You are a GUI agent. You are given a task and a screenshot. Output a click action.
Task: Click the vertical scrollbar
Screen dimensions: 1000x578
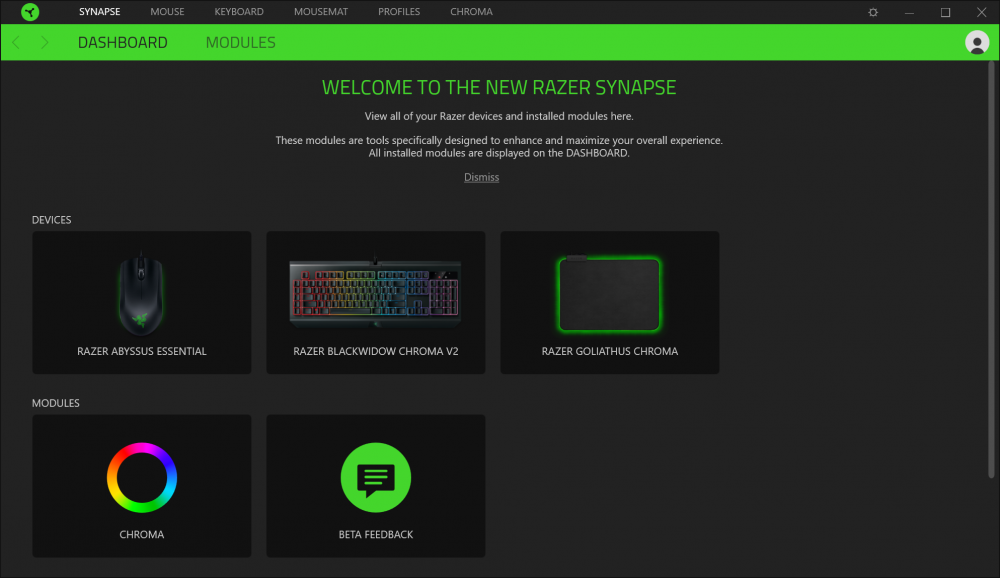(991, 269)
